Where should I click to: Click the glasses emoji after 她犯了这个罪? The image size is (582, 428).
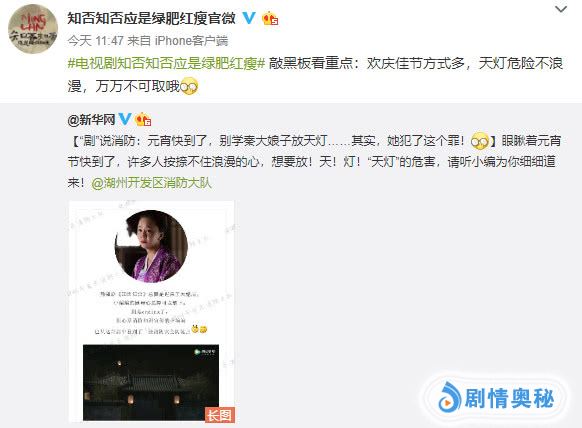[480, 141]
